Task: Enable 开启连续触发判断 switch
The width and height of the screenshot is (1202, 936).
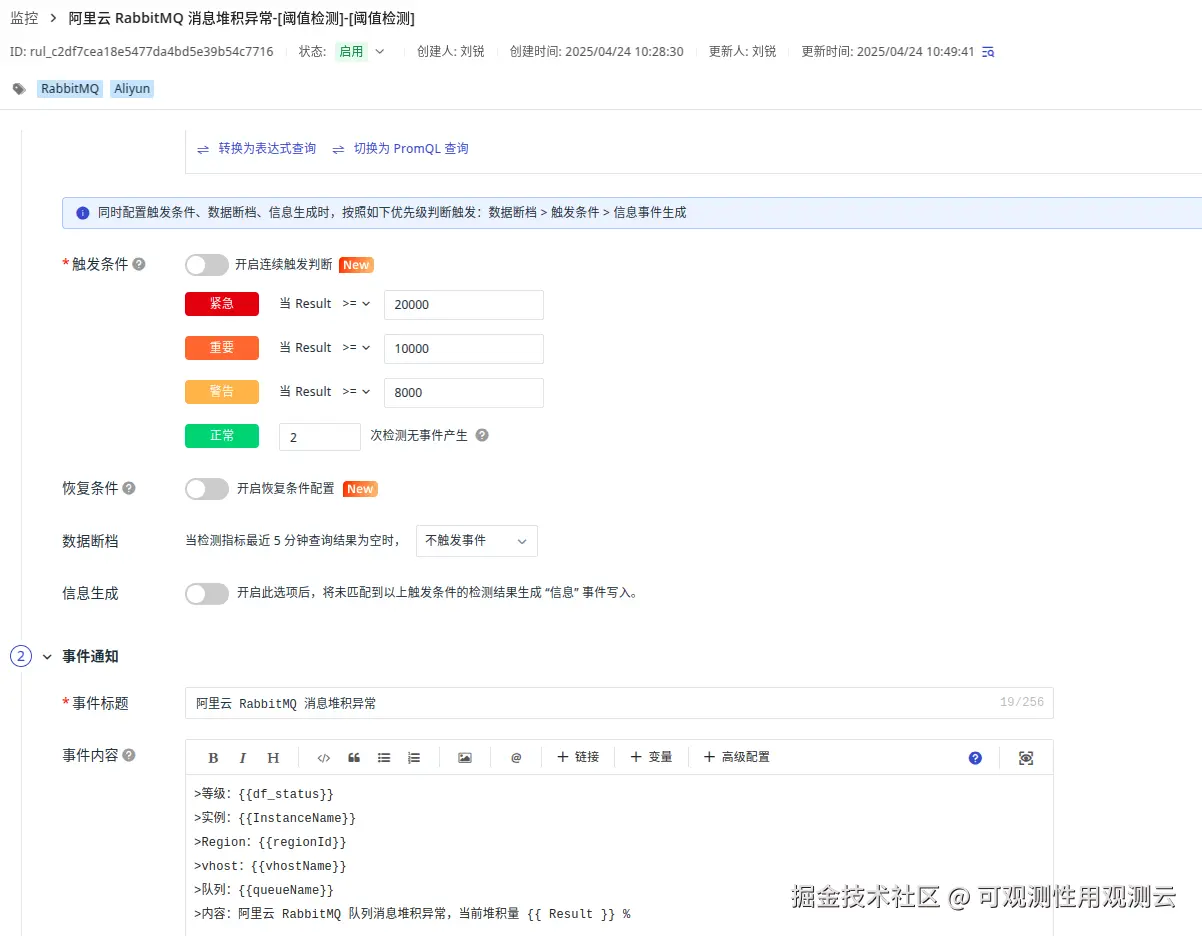Action: [207, 265]
